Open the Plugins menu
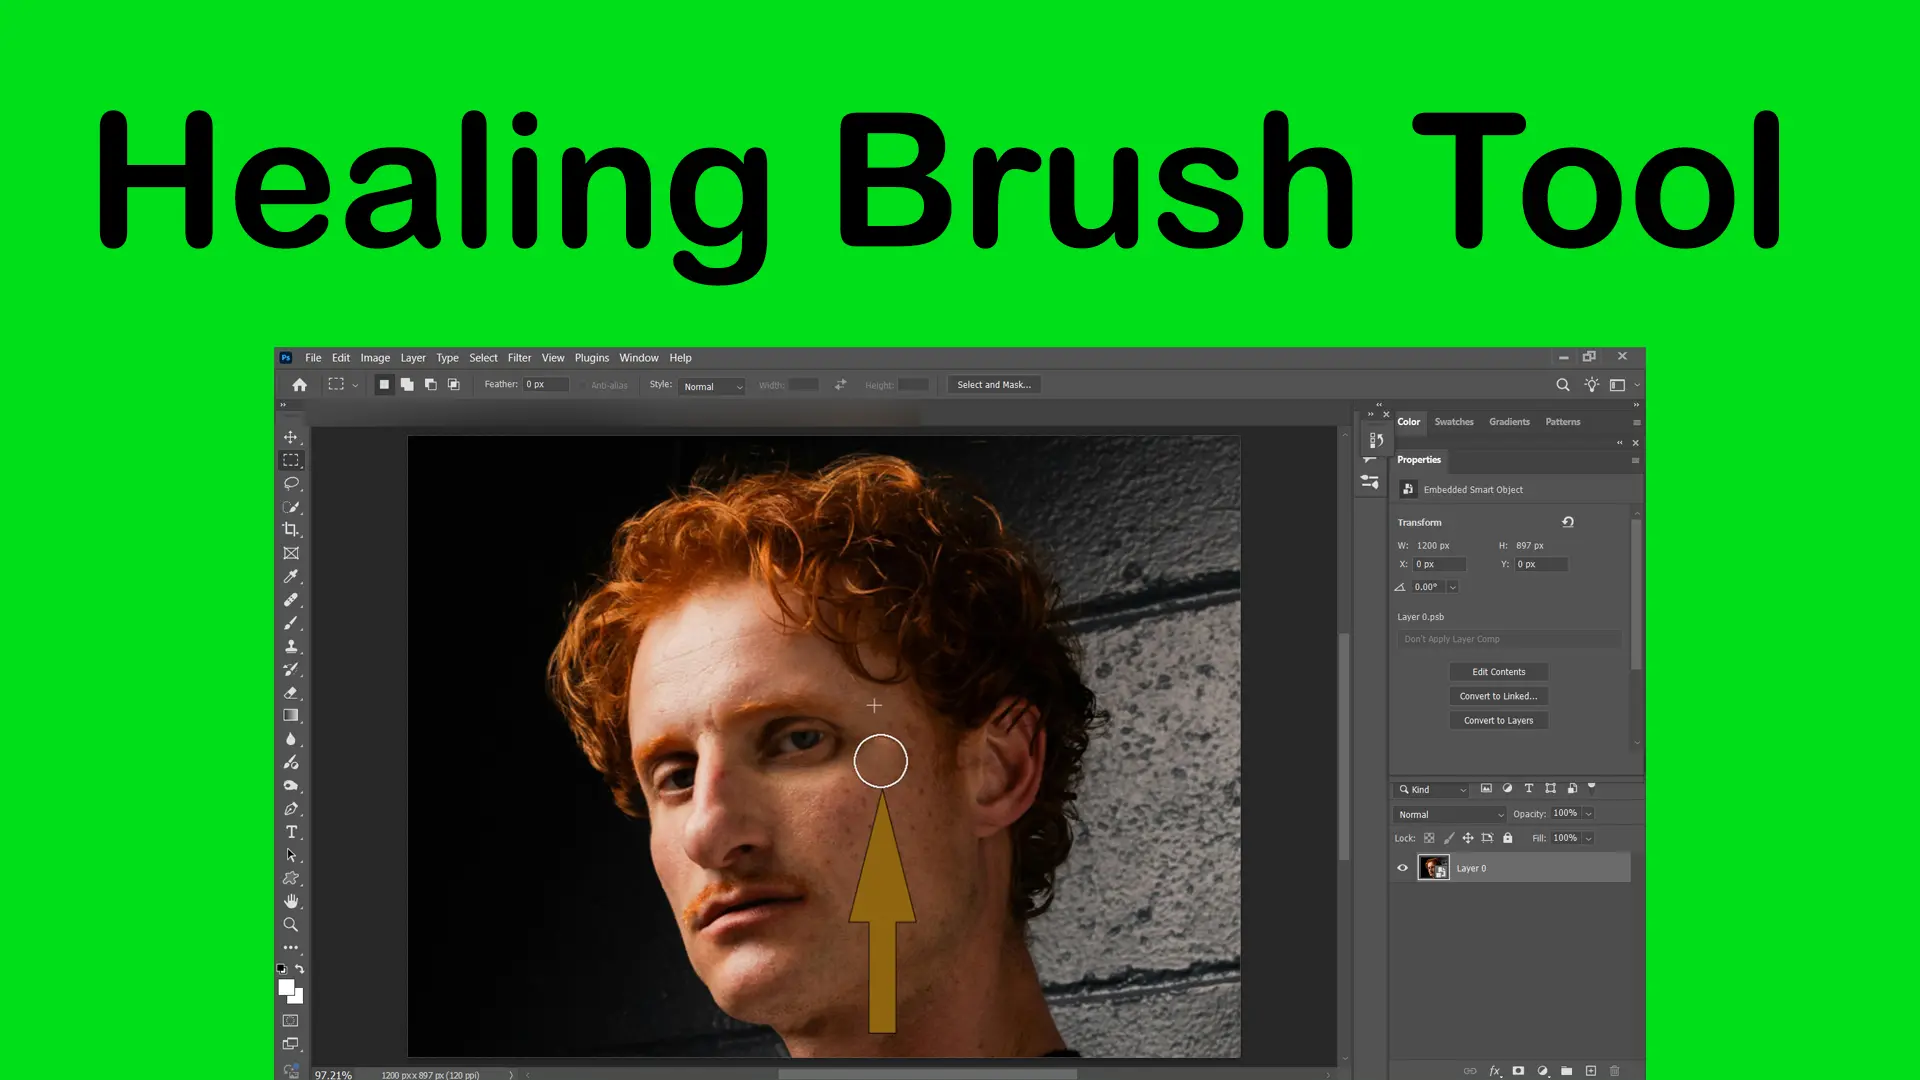 pyautogui.click(x=592, y=358)
